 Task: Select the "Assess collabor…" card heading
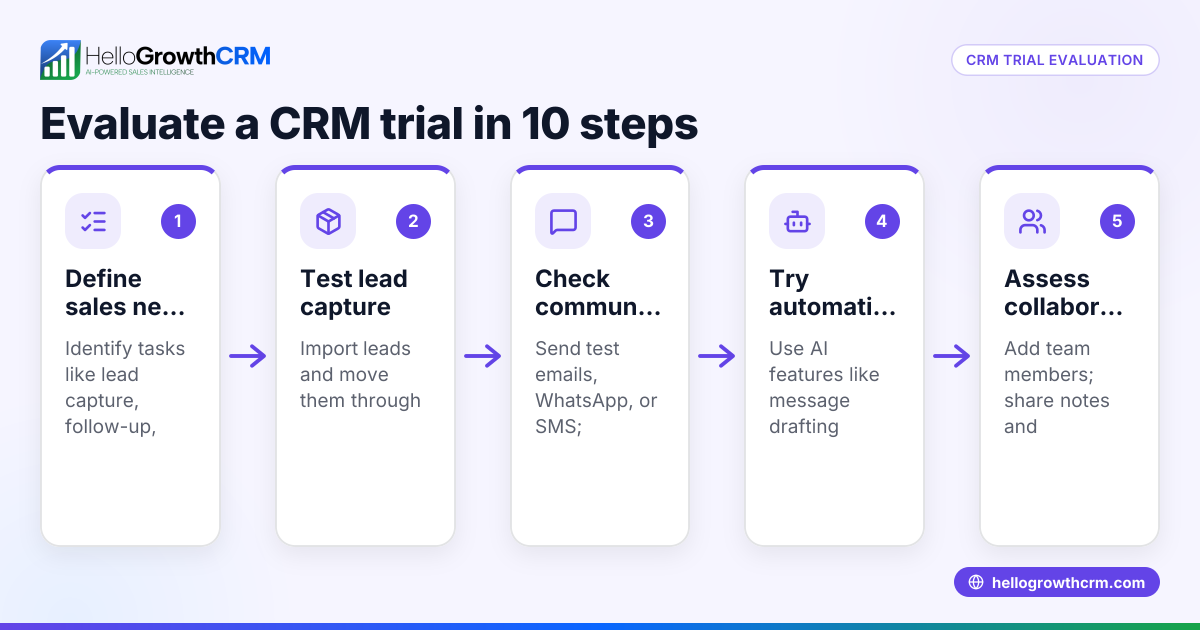click(x=1064, y=293)
